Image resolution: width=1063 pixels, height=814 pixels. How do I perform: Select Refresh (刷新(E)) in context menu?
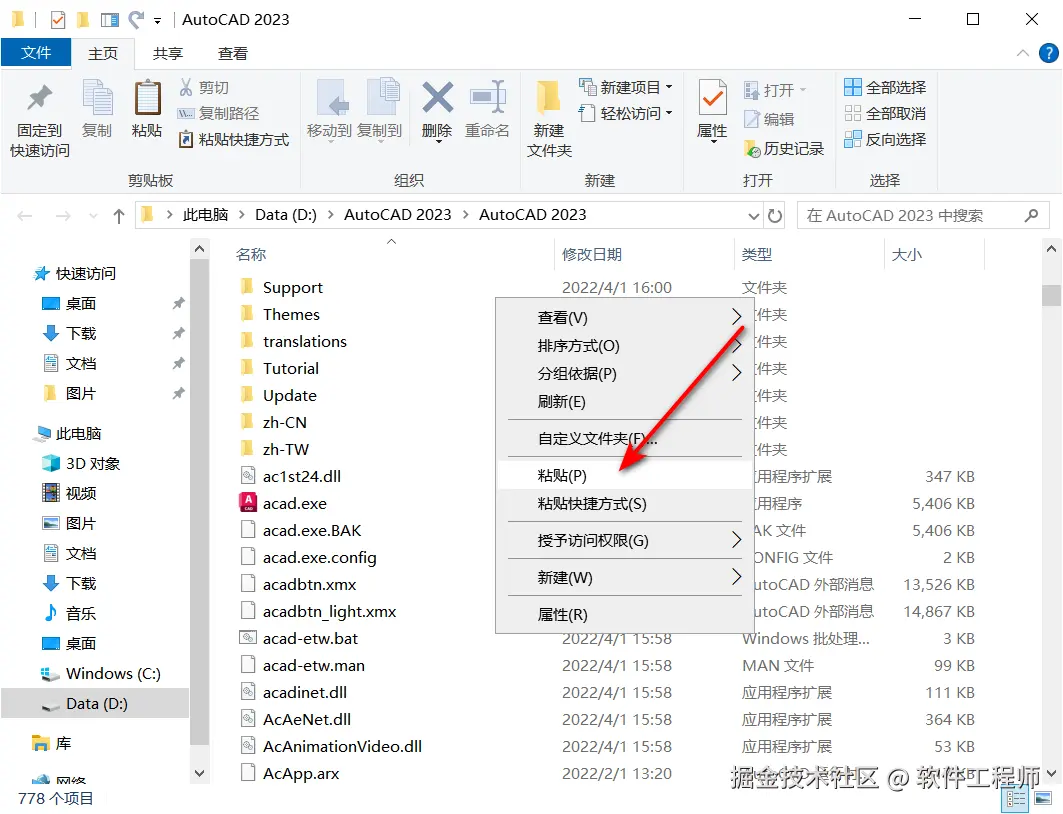[625, 402]
